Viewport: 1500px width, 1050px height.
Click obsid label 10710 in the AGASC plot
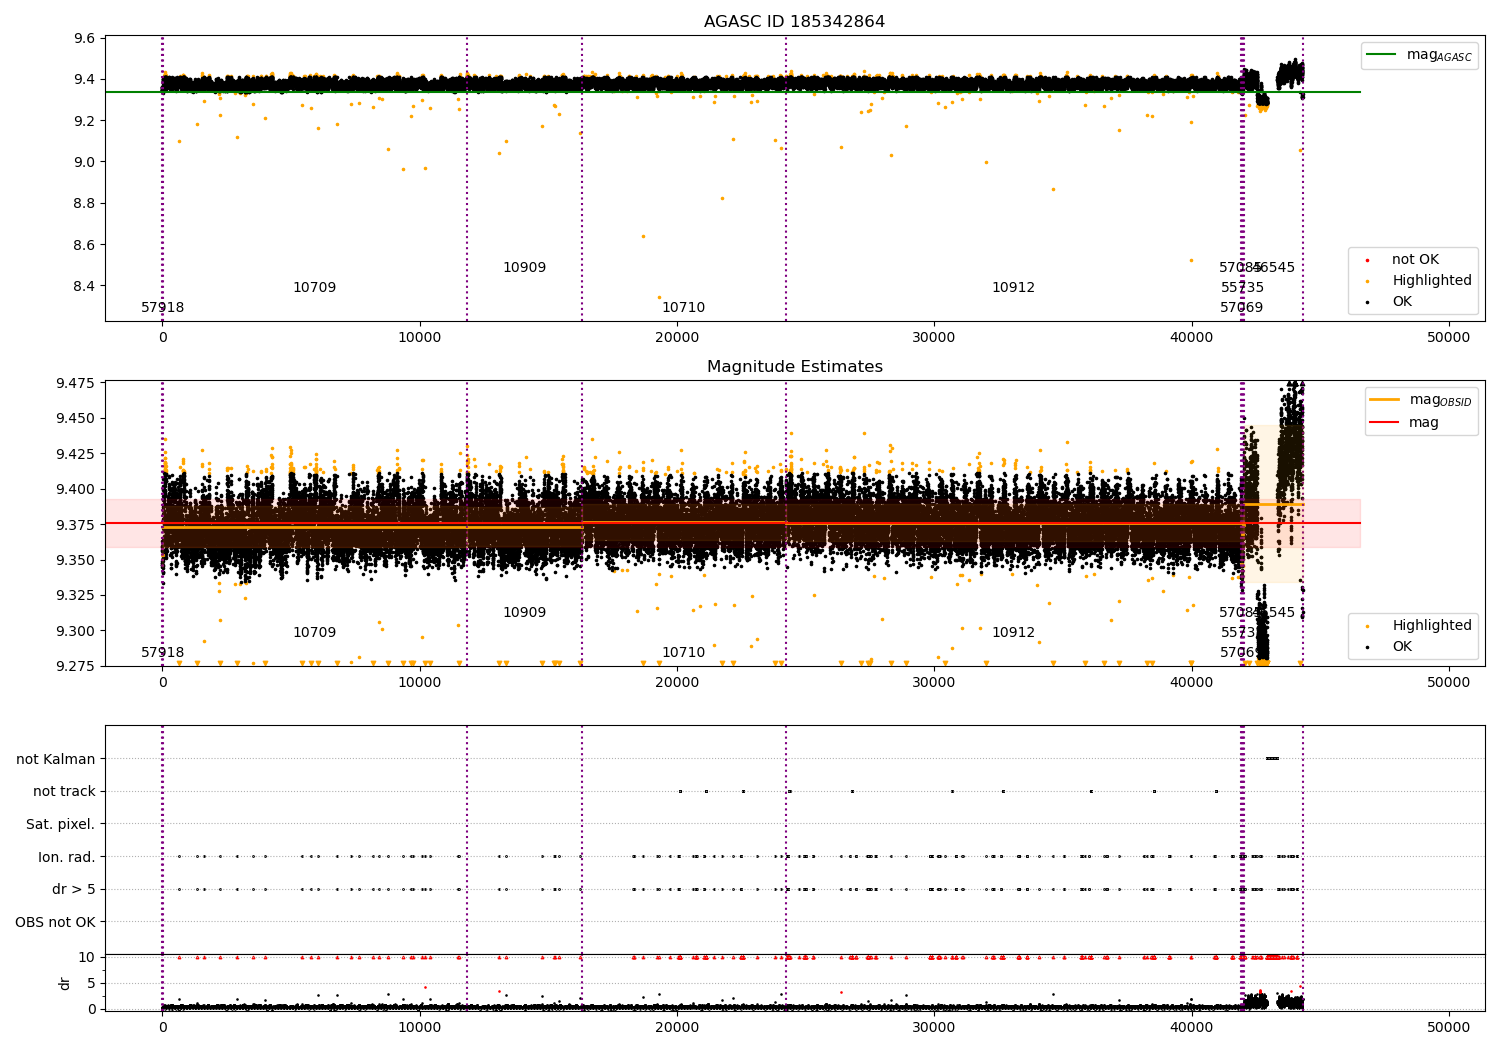tap(683, 308)
